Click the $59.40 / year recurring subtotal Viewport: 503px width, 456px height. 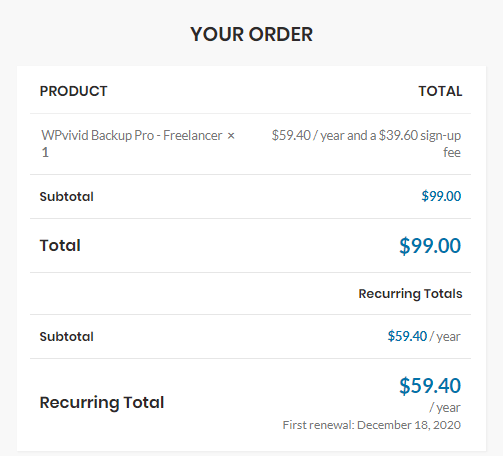coord(424,336)
